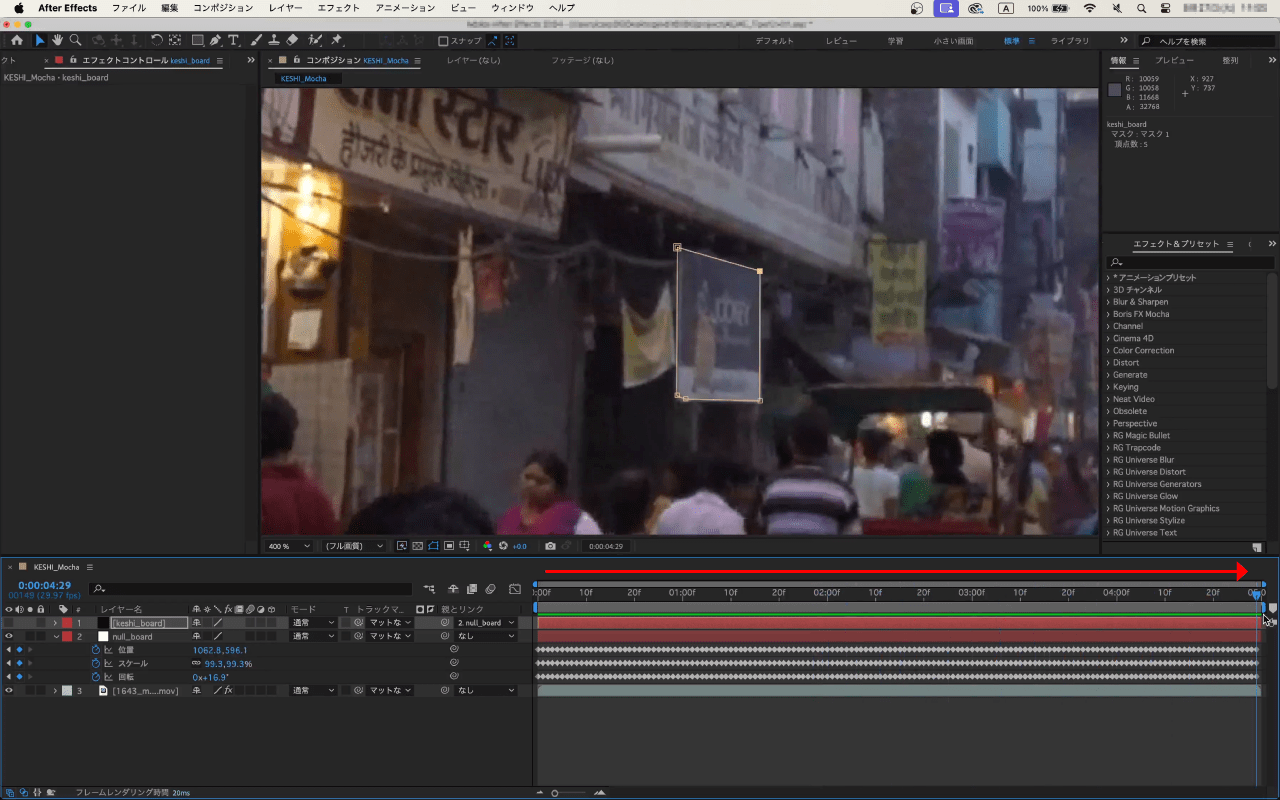1280x800 pixels.
Task: Switch to レビュー workspace
Action: click(x=841, y=41)
